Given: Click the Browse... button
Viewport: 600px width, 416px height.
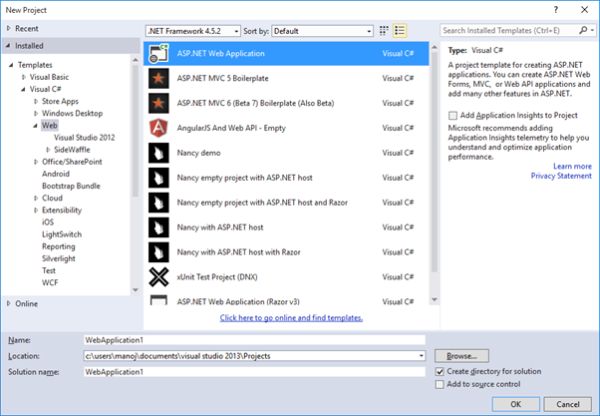Looking at the screenshot, I should (461, 356).
